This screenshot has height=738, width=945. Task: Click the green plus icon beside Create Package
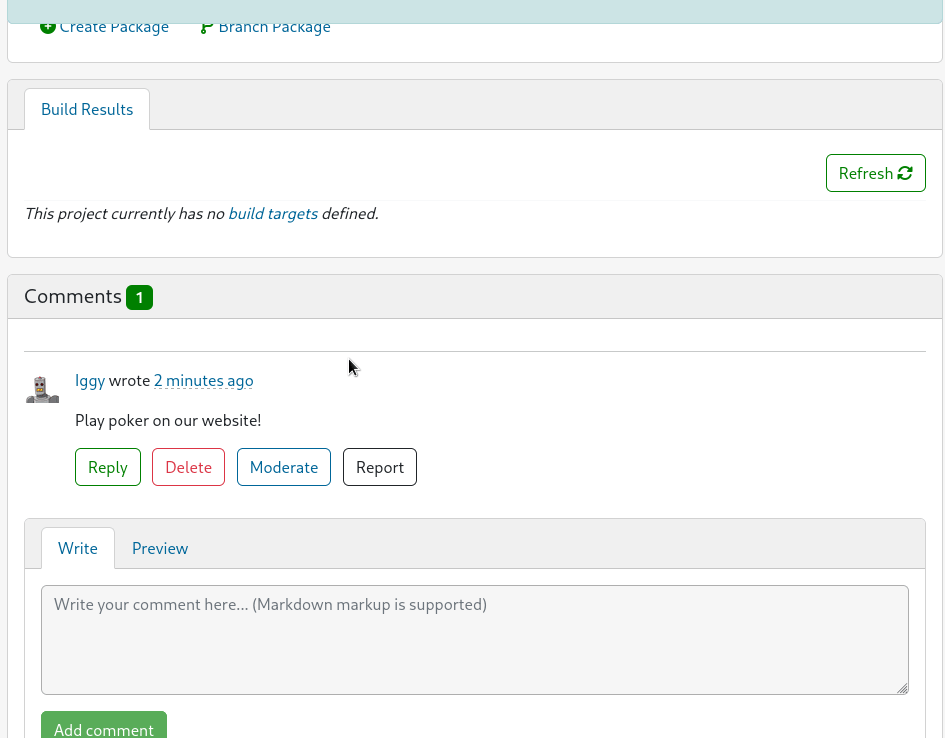[47, 28]
